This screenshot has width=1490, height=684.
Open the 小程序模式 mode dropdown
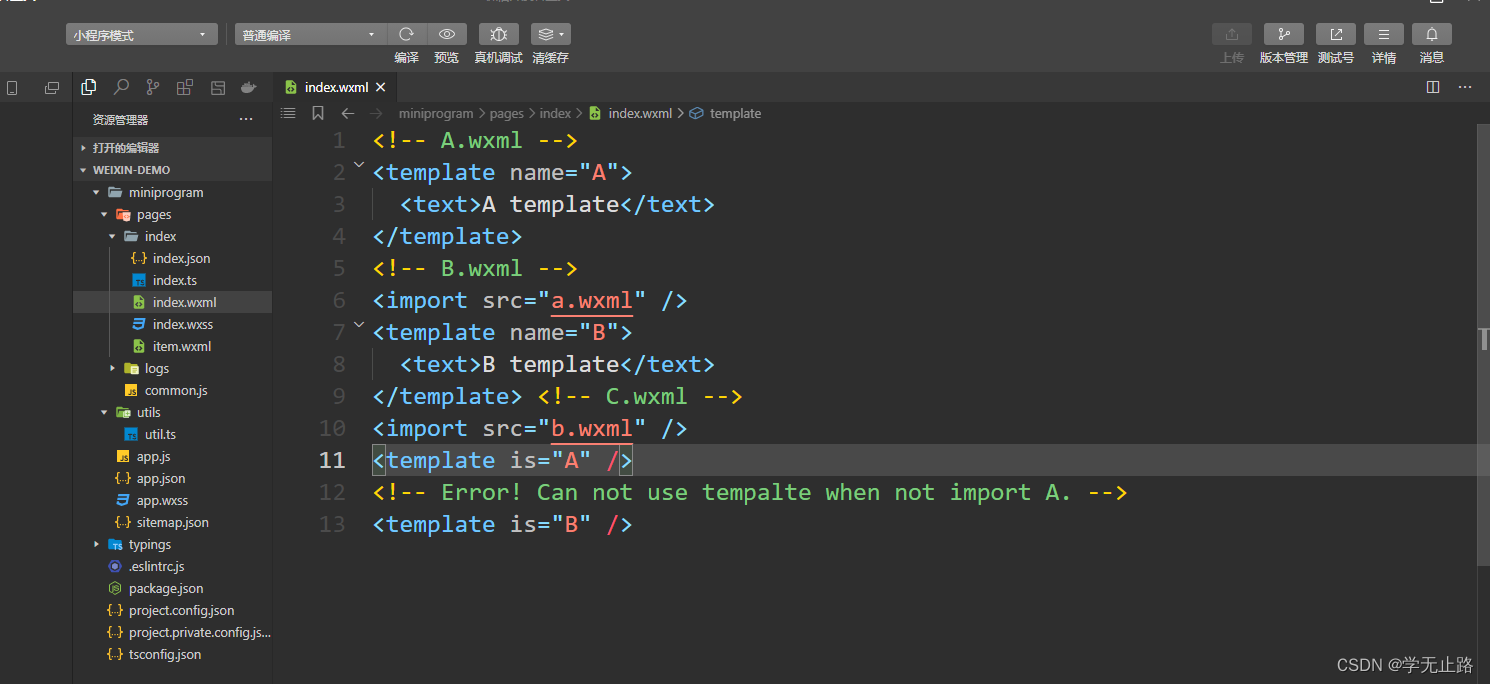coord(142,35)
